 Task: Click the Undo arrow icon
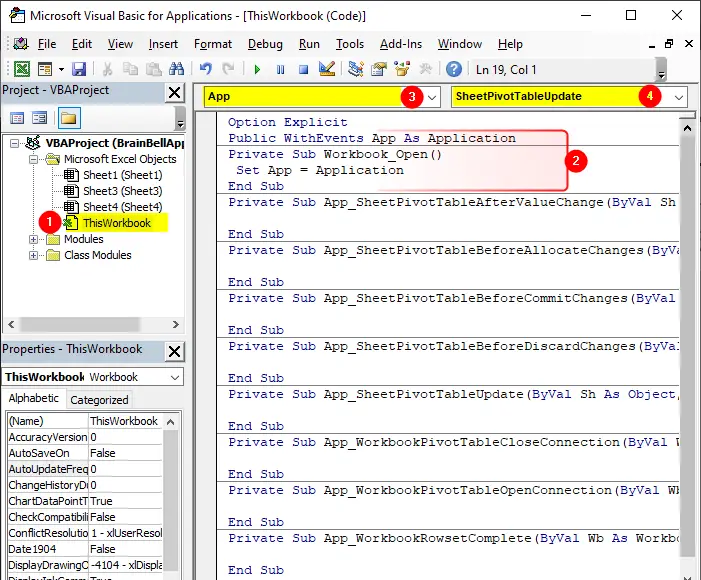click(206, 69)
